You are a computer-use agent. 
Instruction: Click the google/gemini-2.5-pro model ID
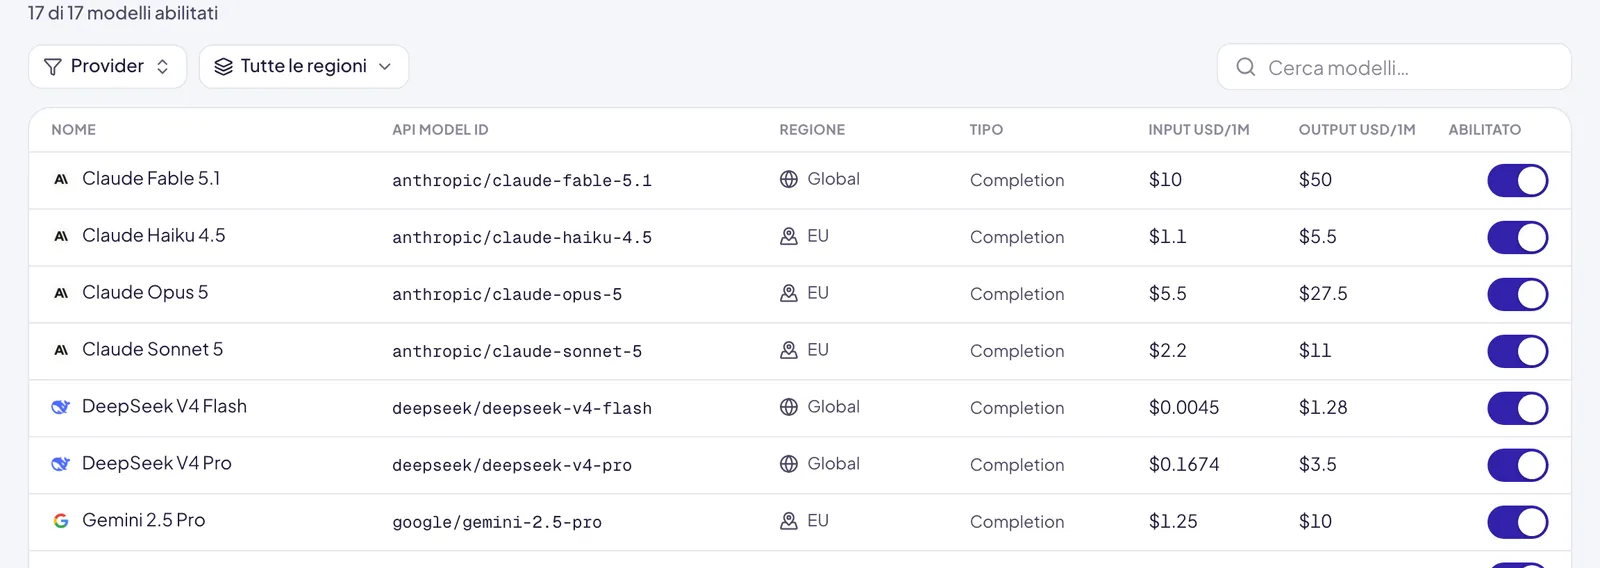(x=497, y=523)
